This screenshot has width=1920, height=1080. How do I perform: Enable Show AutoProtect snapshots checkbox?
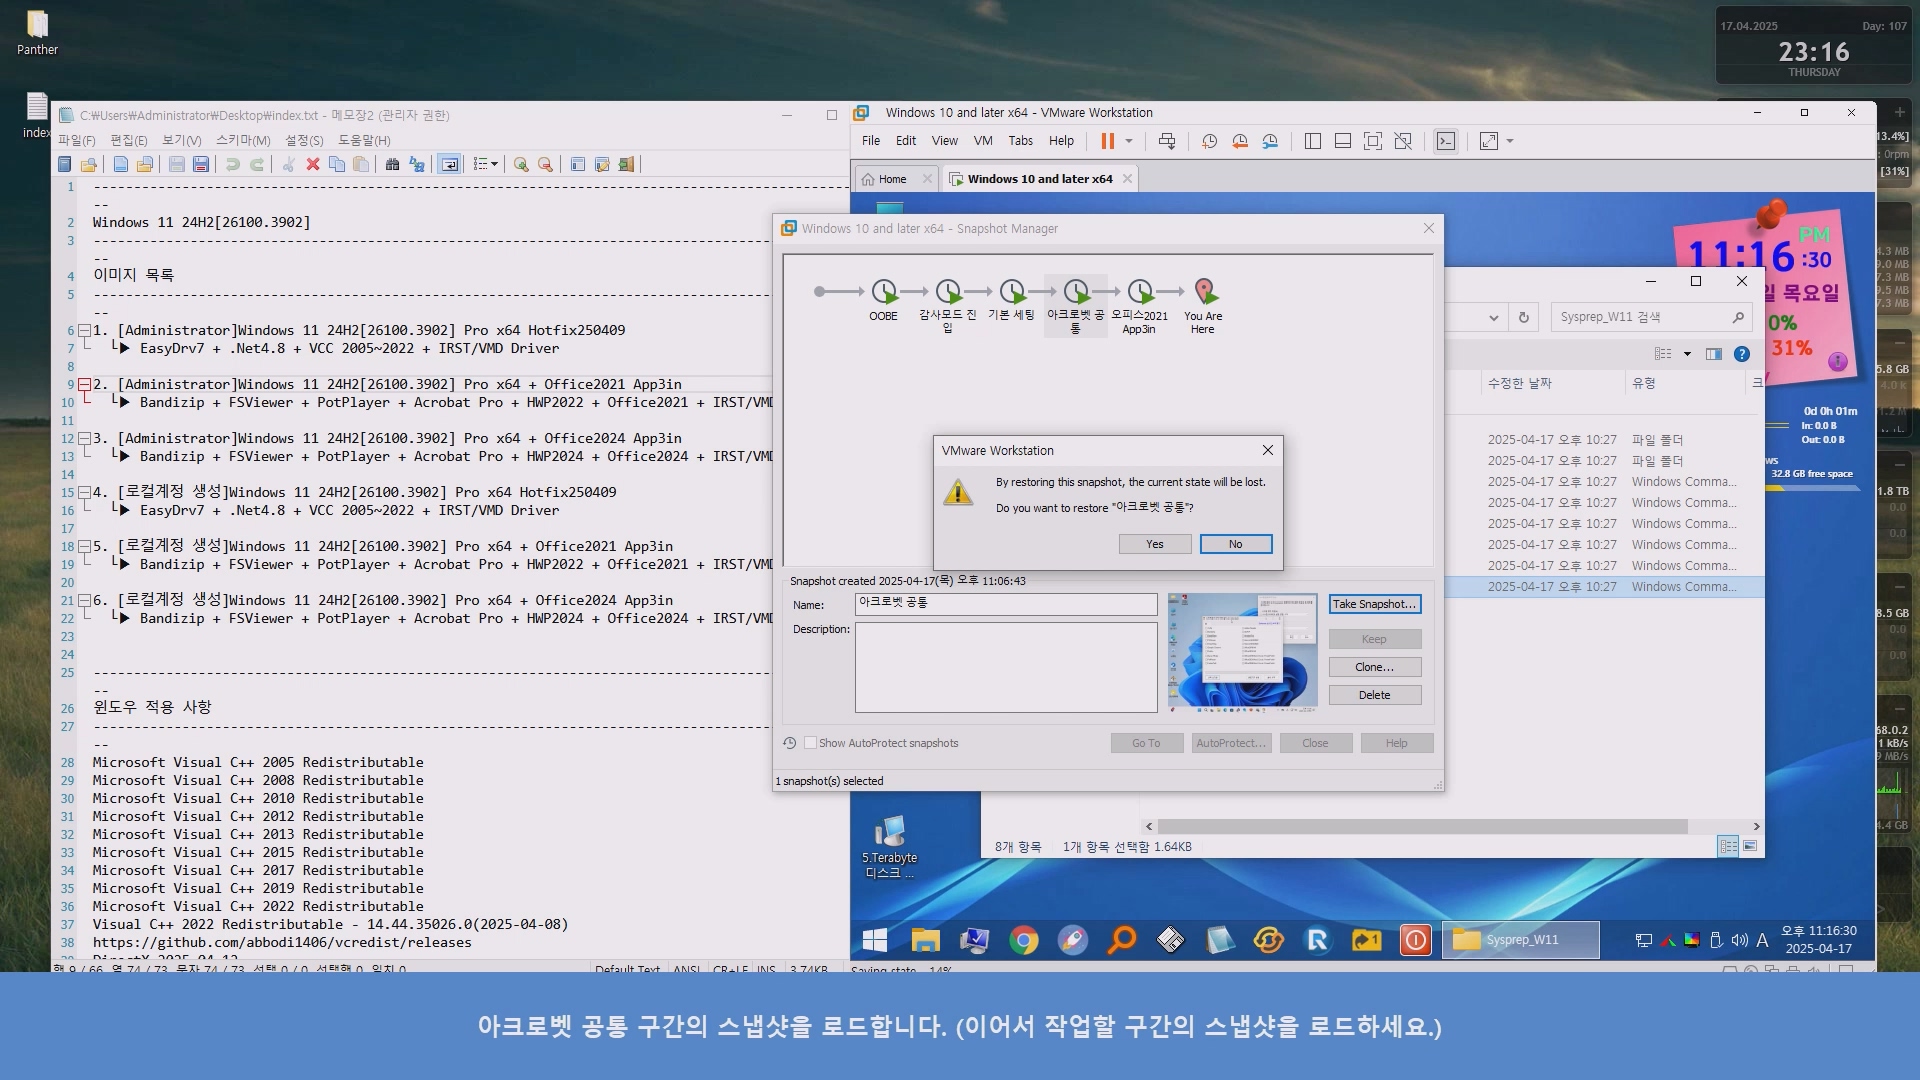click(811, 743)
